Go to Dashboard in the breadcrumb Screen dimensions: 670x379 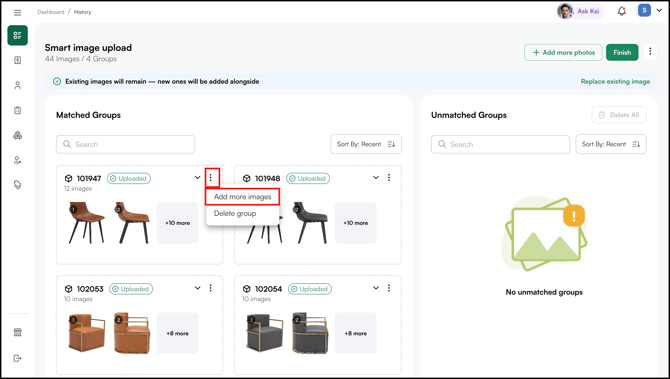[51, 12]
